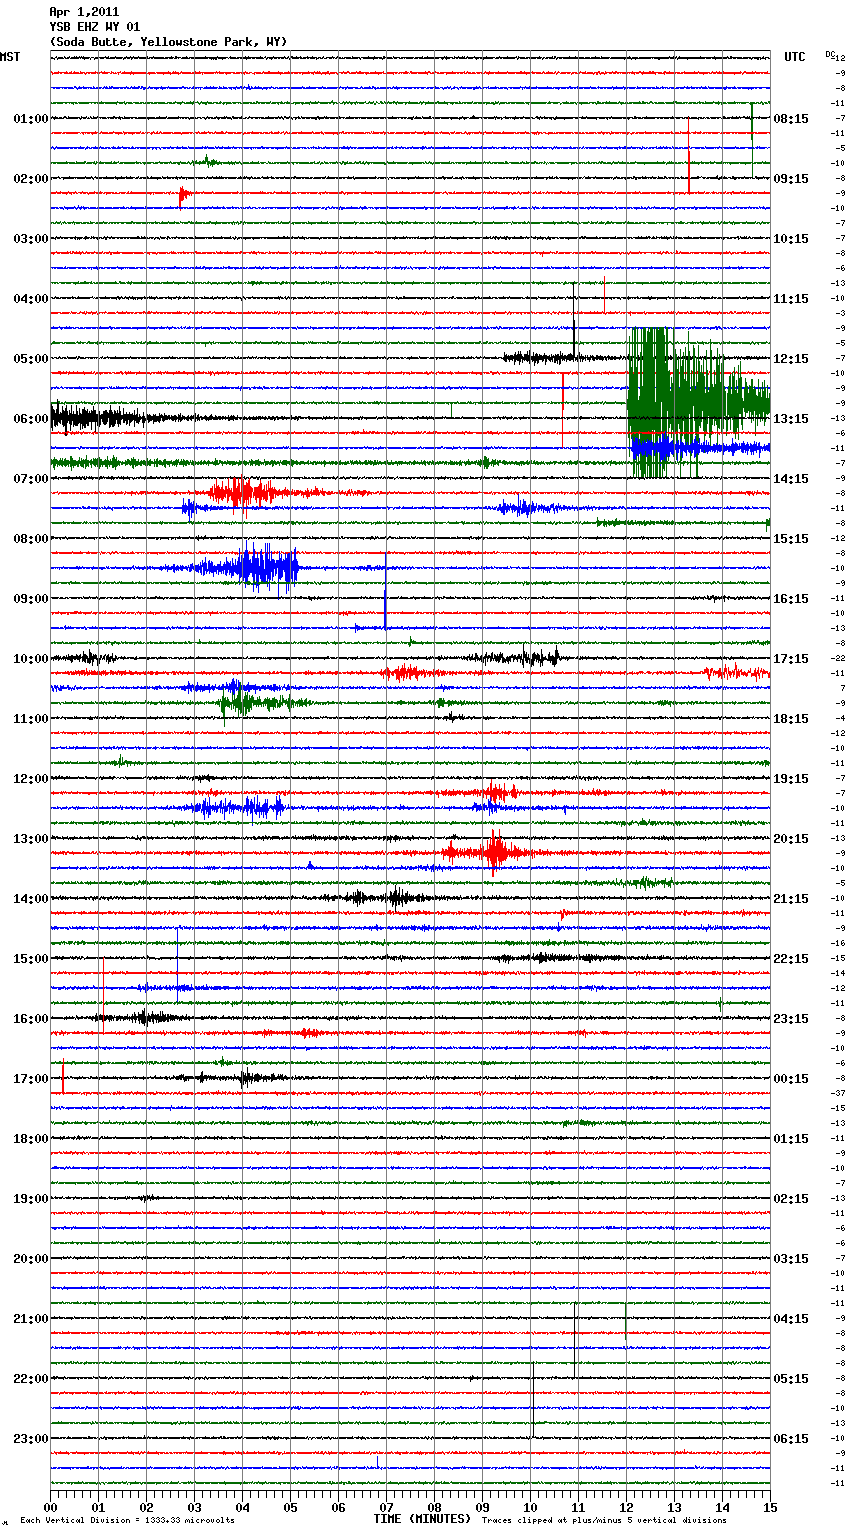Click minute 09 on the time axis
850x1534 pixels.
(x=482, y=1507)
